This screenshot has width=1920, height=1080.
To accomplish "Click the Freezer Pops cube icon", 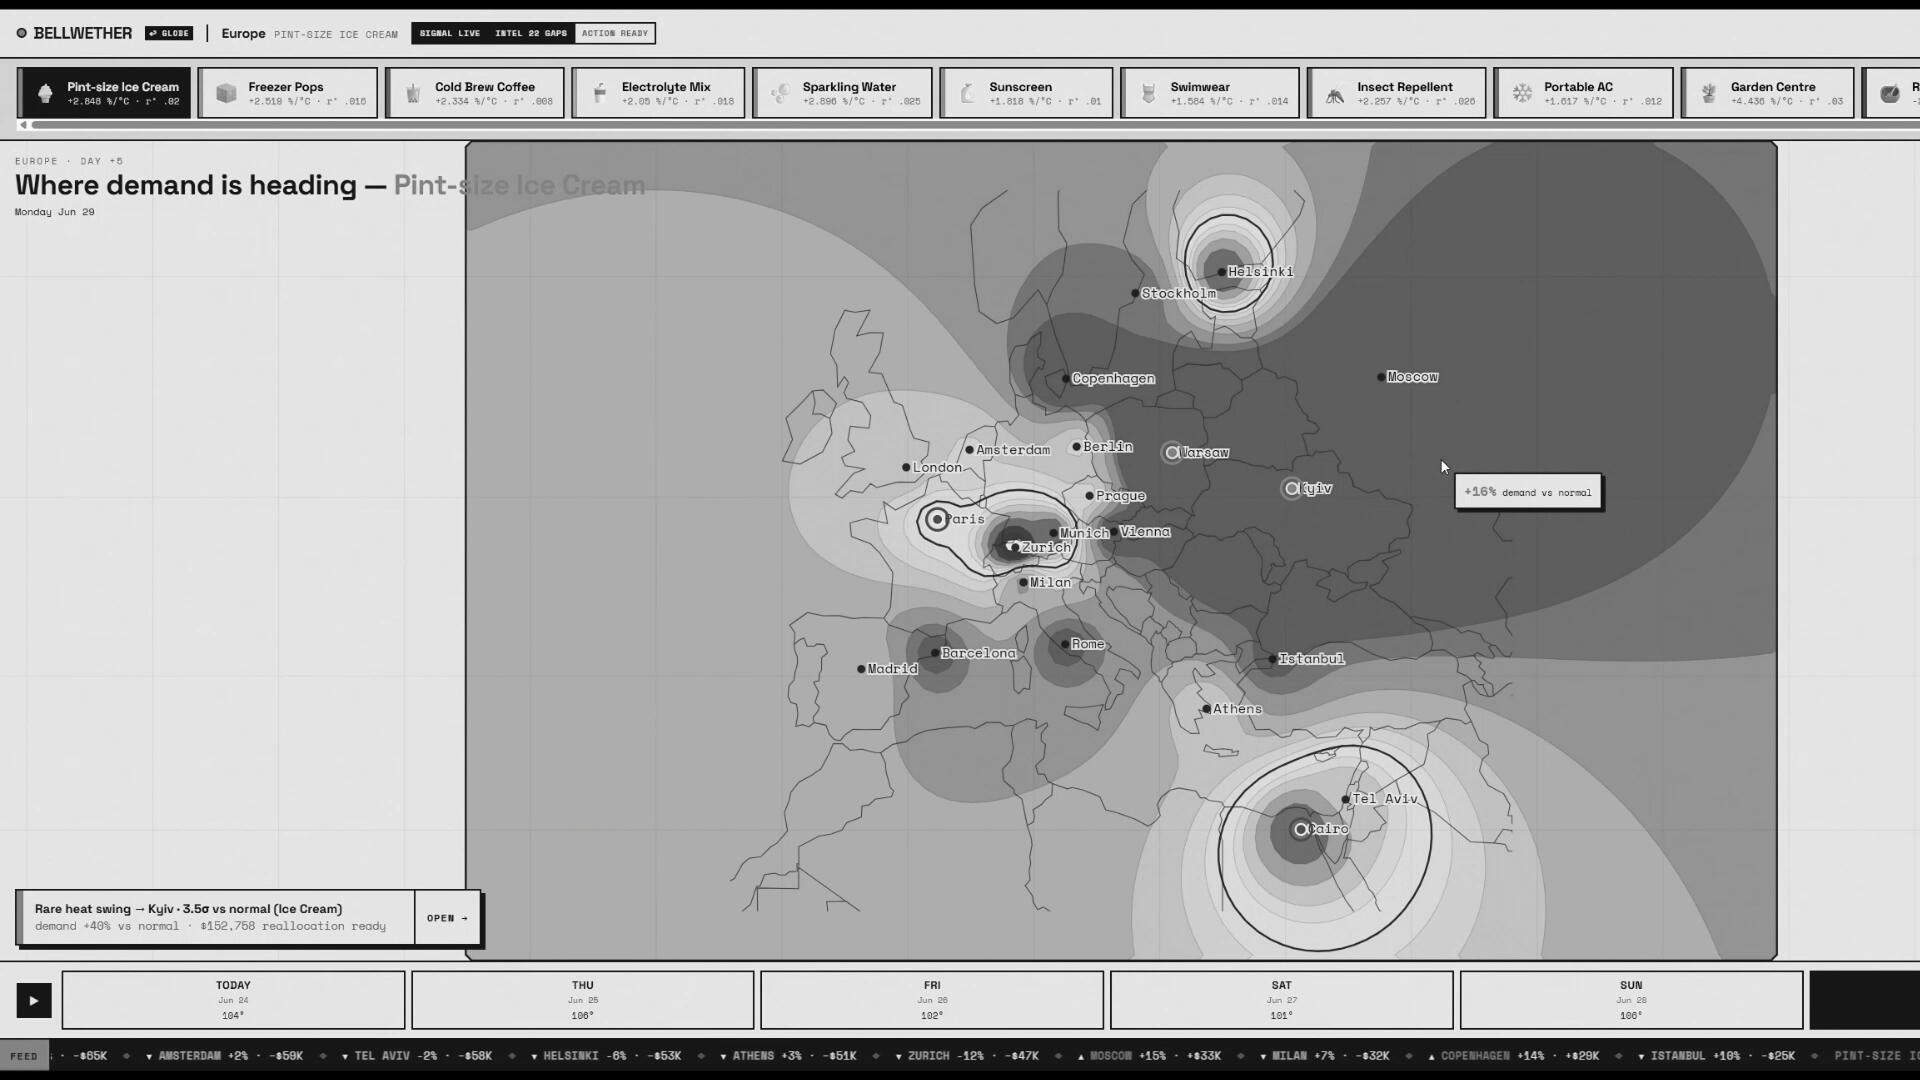I will 226,93.
